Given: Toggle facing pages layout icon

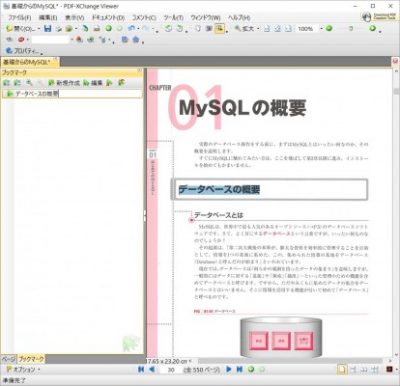Looking at the screenshot, I should 364,369.
